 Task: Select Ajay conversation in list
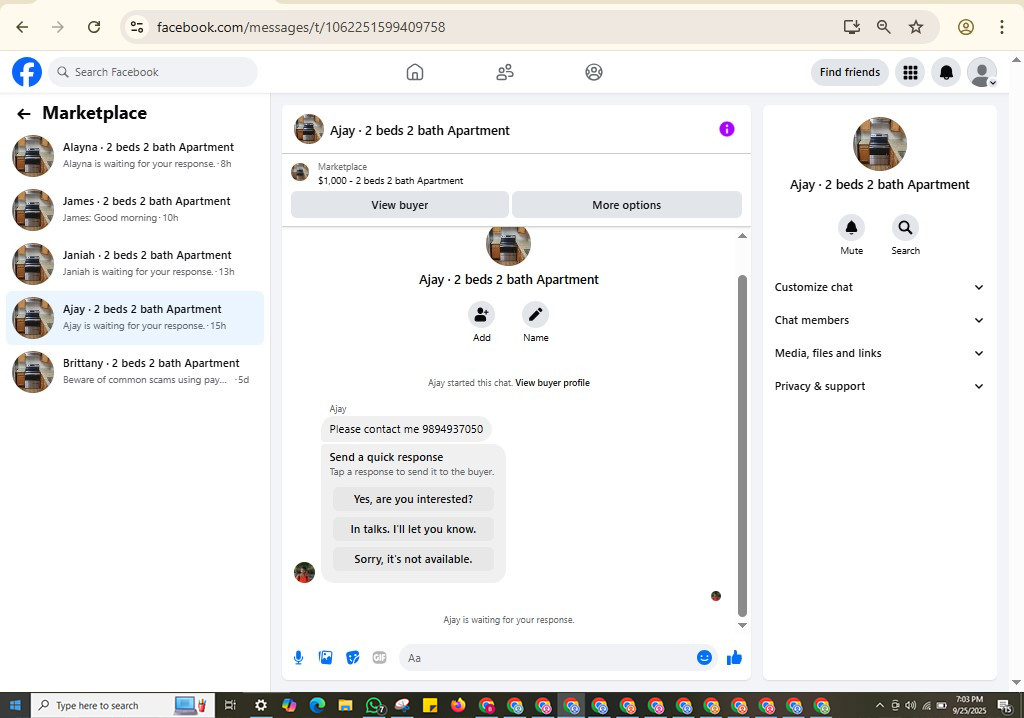point(135,318)
